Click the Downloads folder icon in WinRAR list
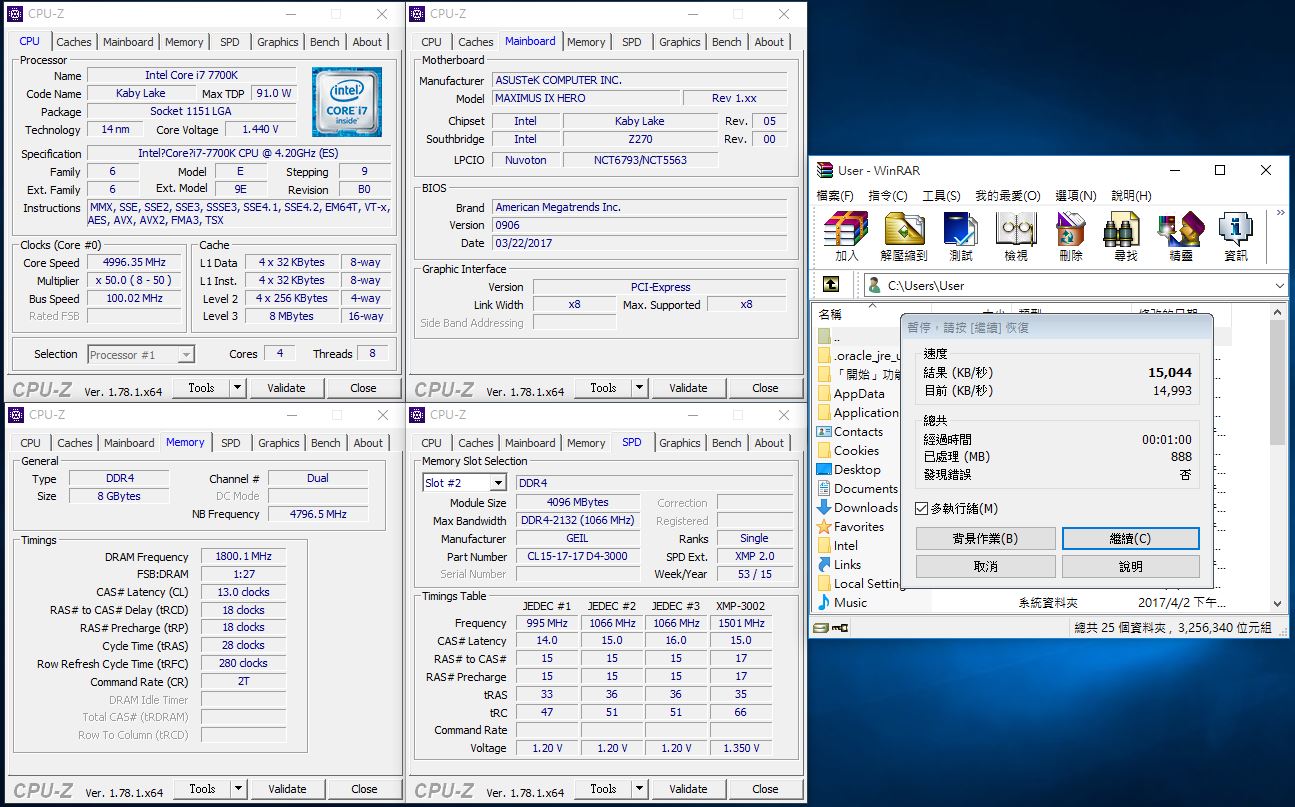1295x807 pixels. tap(824, 508)
